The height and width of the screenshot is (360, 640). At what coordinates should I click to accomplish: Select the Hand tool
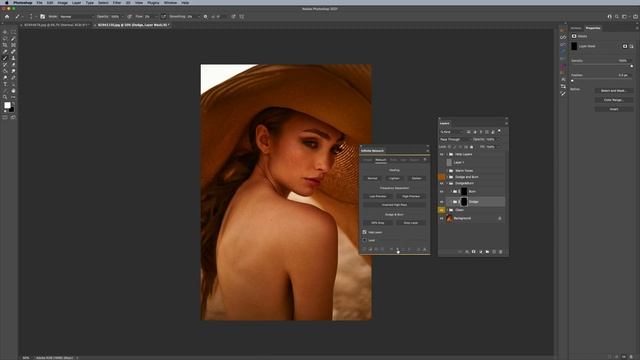[x=13, y=91]
